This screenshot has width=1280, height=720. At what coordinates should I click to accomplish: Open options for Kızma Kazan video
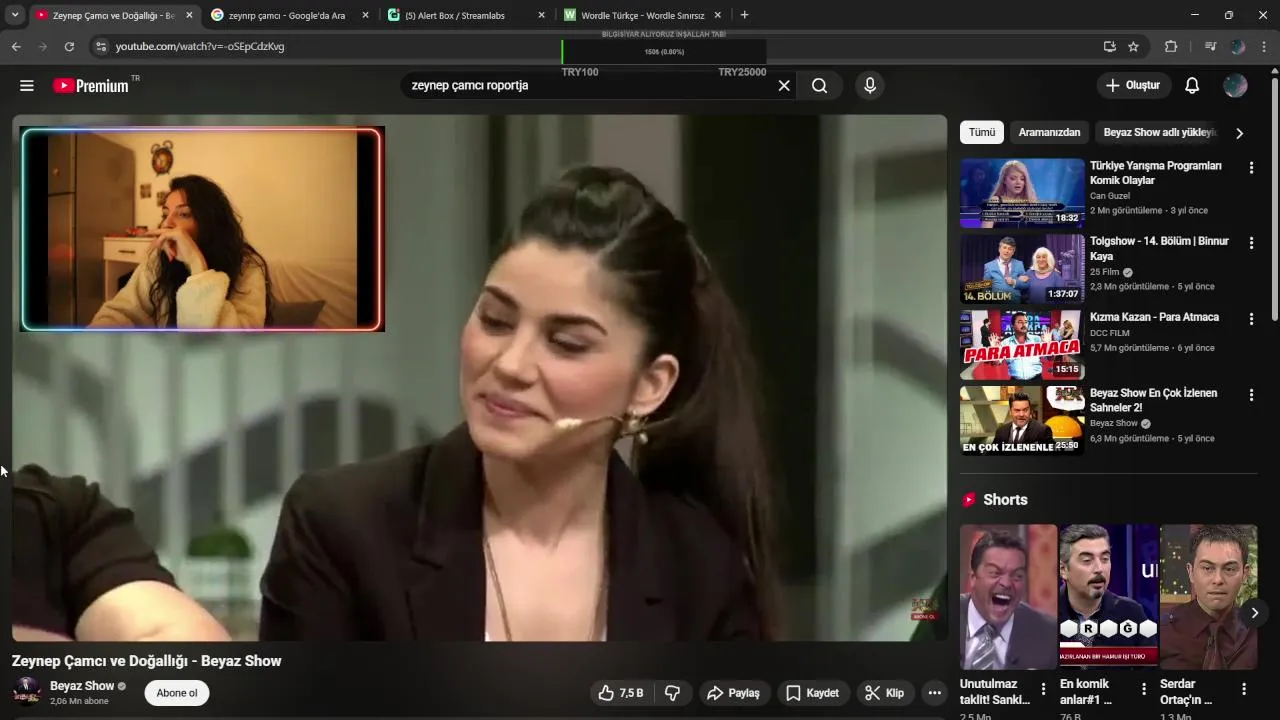pos(1251,319)
